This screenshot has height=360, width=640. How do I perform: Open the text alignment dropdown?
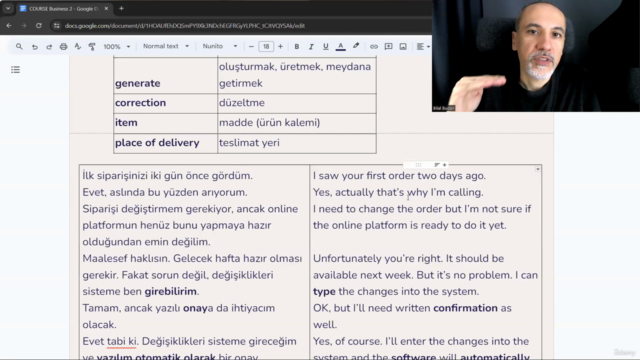(x=423, y=47)
